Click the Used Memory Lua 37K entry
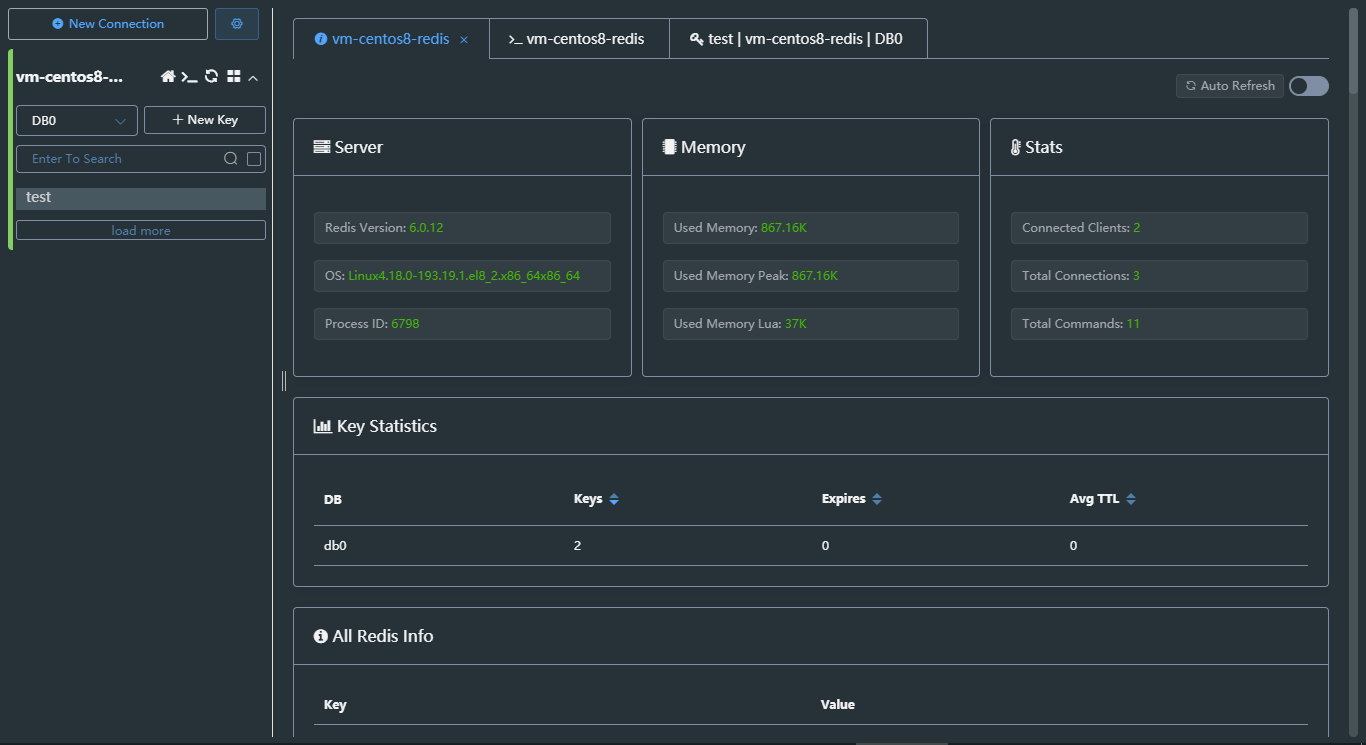Screen dimensions: 1366x745 811,324
